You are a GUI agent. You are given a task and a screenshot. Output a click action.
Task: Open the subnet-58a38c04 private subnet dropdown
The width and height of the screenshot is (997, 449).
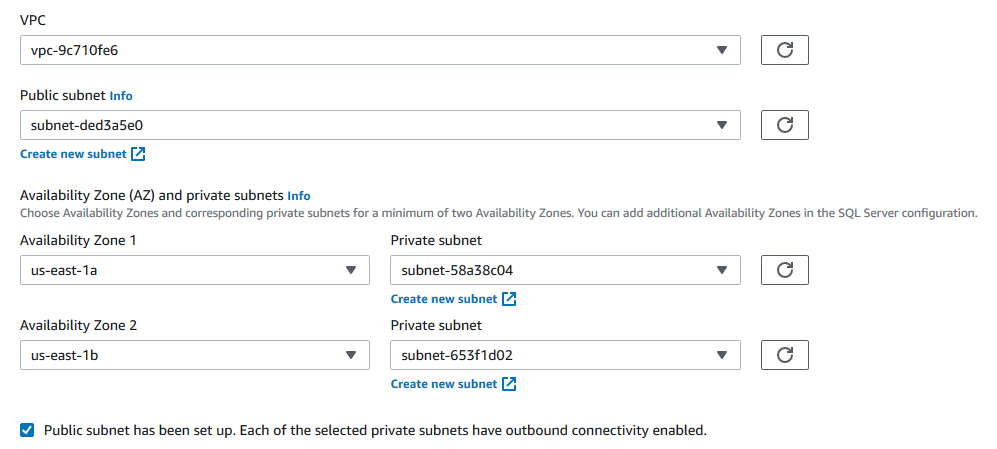coord(564,270)
